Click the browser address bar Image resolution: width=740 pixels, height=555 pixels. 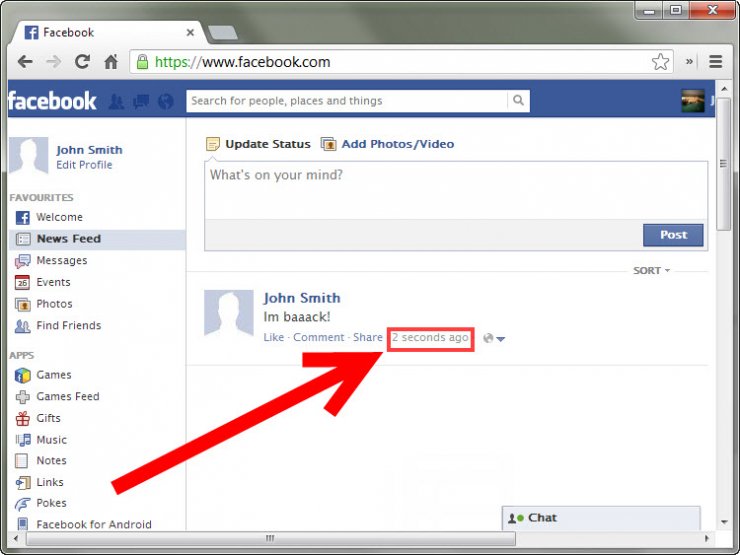tap(401, 62)
